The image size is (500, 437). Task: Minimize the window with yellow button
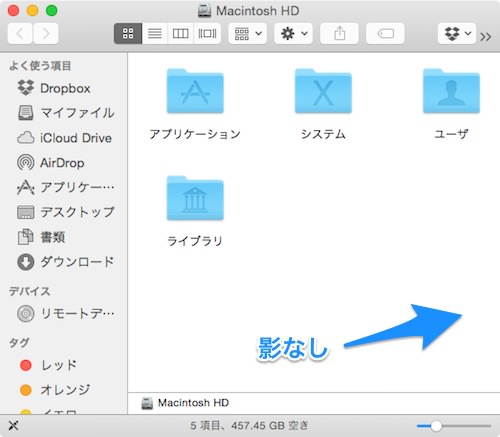pos(33,10)
